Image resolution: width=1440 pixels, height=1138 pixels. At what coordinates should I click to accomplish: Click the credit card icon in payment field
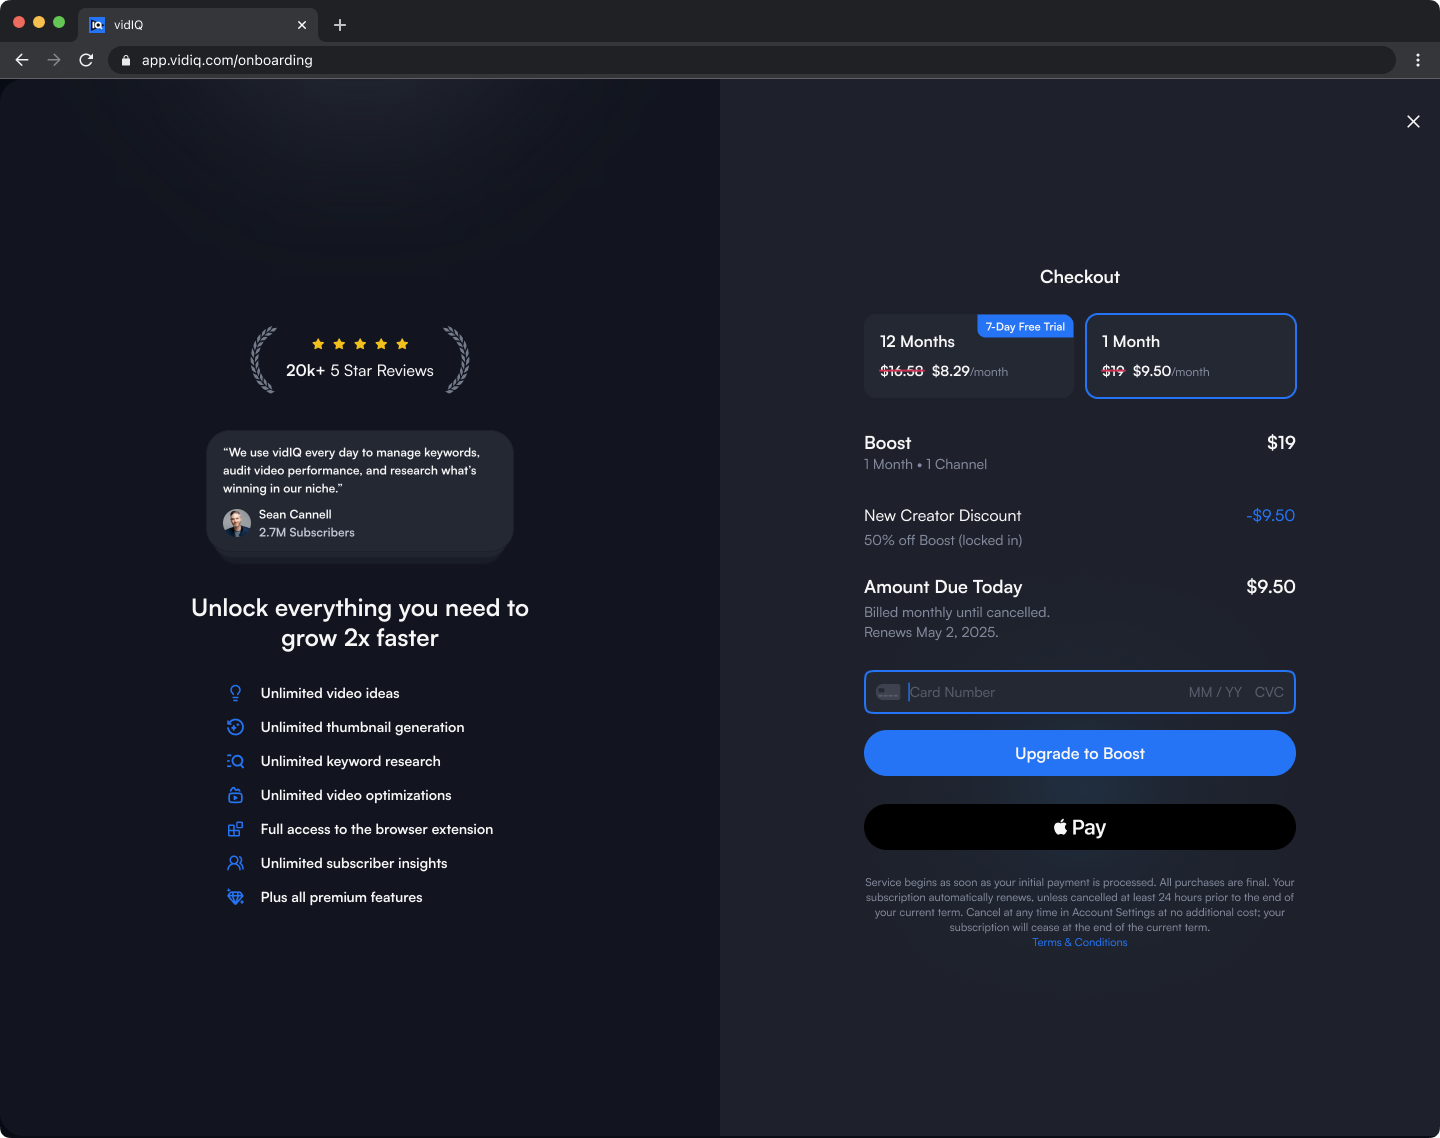tap(888, 692)
